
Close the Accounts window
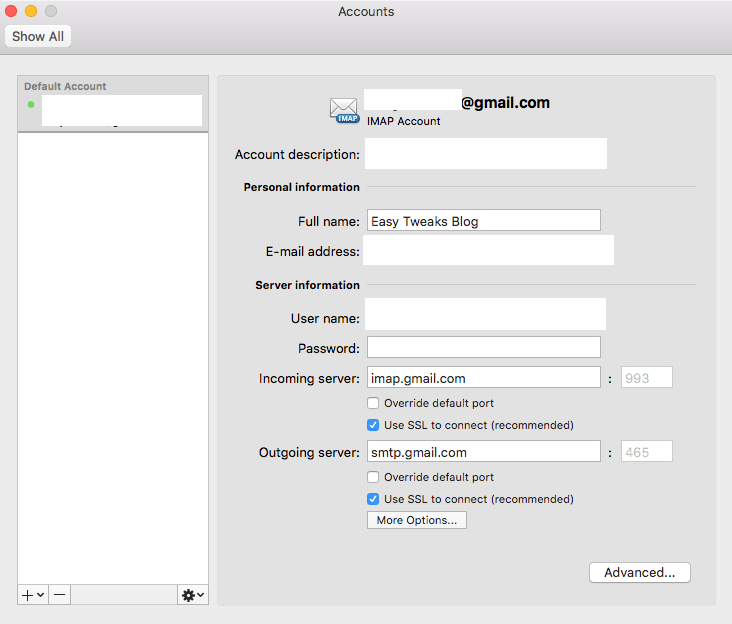(11, 11)
